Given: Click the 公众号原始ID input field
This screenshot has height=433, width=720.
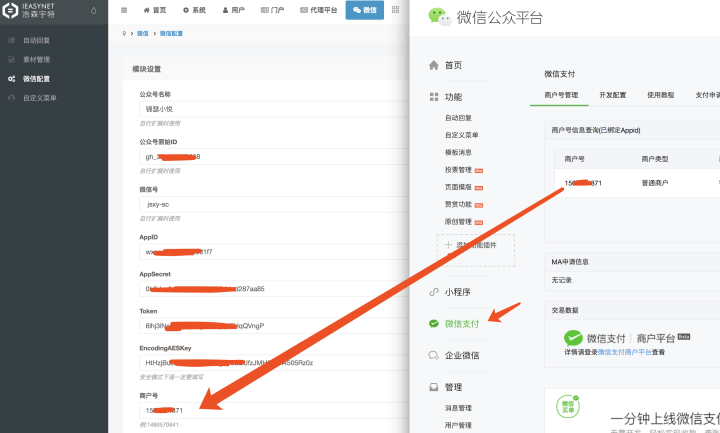Looking at the screenshot, I should [x=274, y=157].
